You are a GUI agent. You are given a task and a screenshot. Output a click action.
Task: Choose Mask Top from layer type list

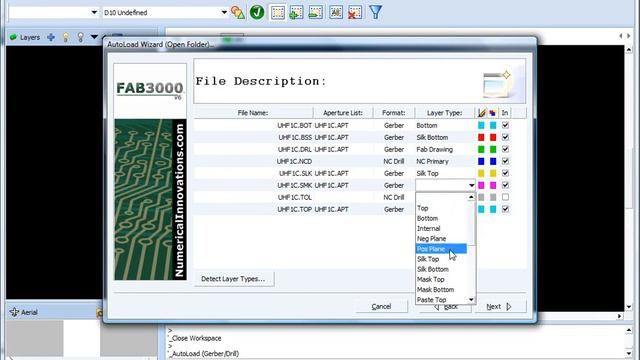[x=431, y=280]
